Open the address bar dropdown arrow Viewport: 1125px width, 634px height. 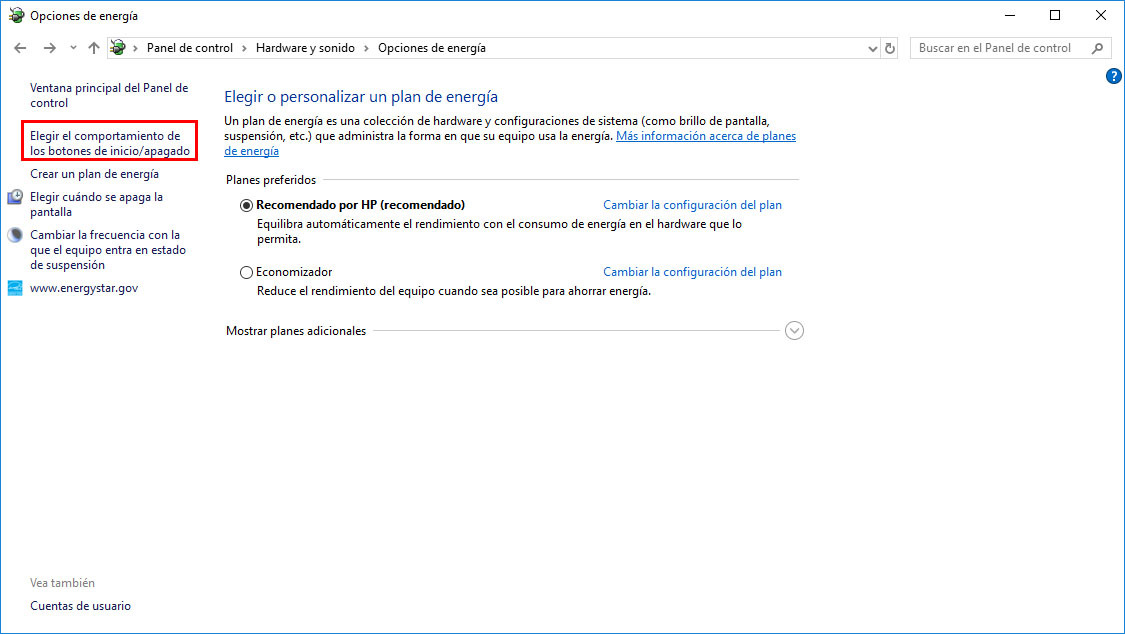pos(871,47)
